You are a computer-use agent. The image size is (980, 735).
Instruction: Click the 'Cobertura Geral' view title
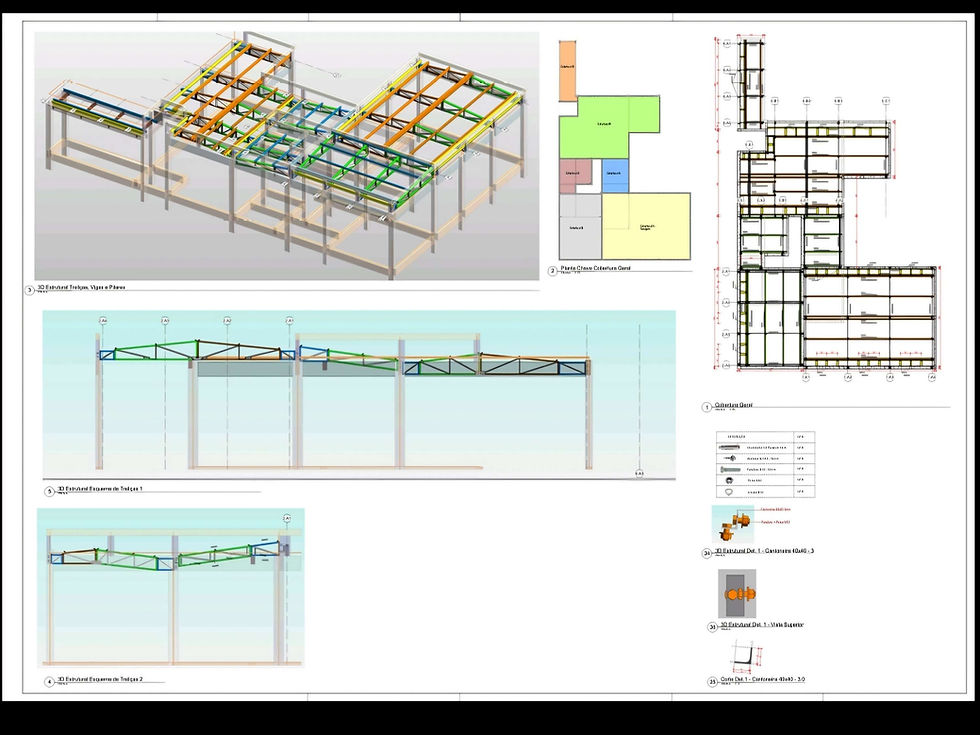[733, 405]
